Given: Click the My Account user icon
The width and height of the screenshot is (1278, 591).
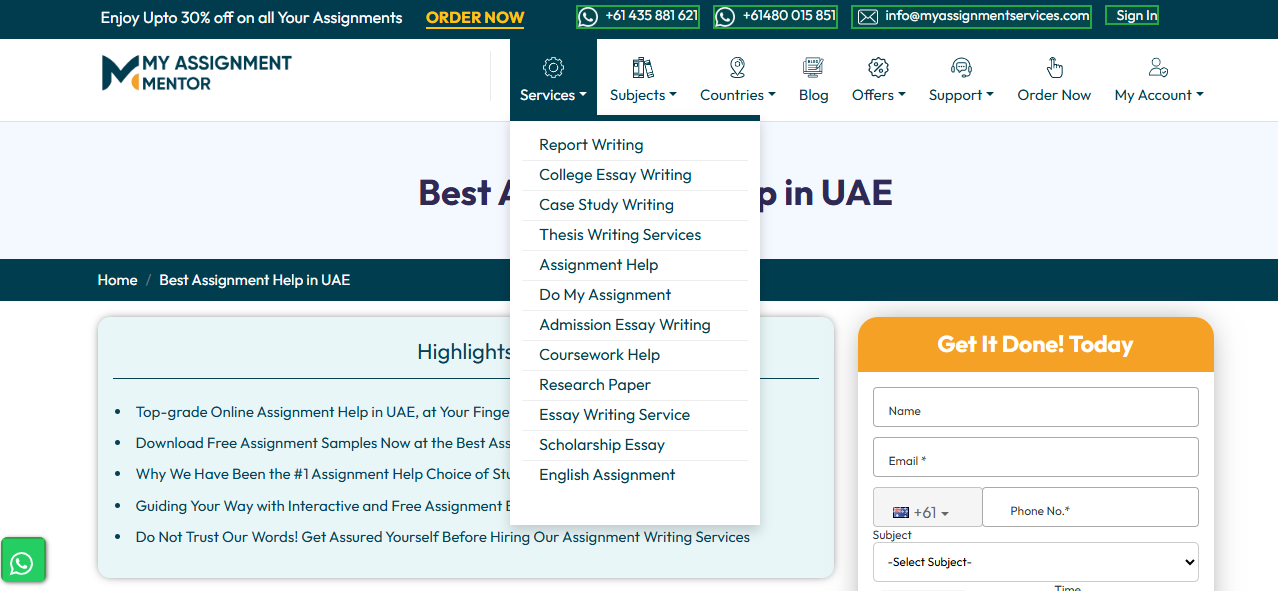Looking at the screenshot, I should tap(1158, 68).
